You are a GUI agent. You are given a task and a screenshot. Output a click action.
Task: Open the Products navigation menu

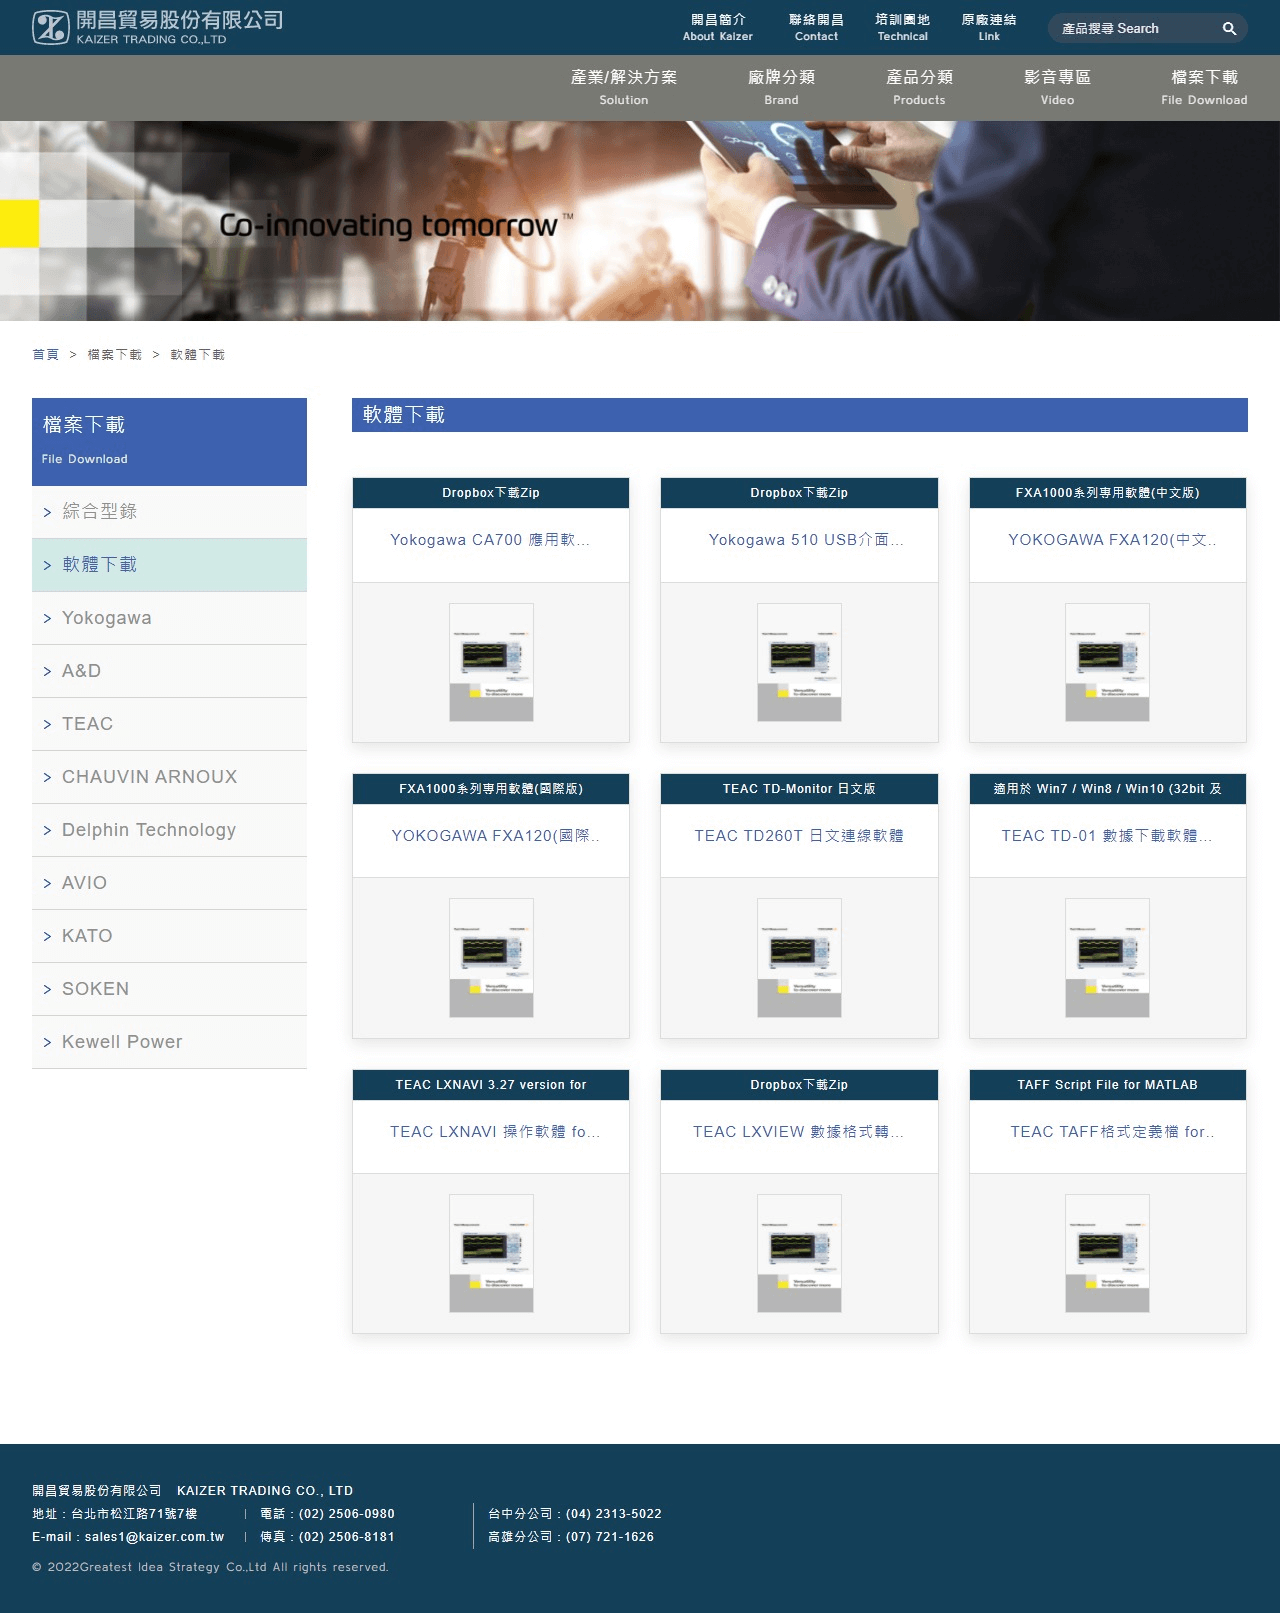click(919, 87)
